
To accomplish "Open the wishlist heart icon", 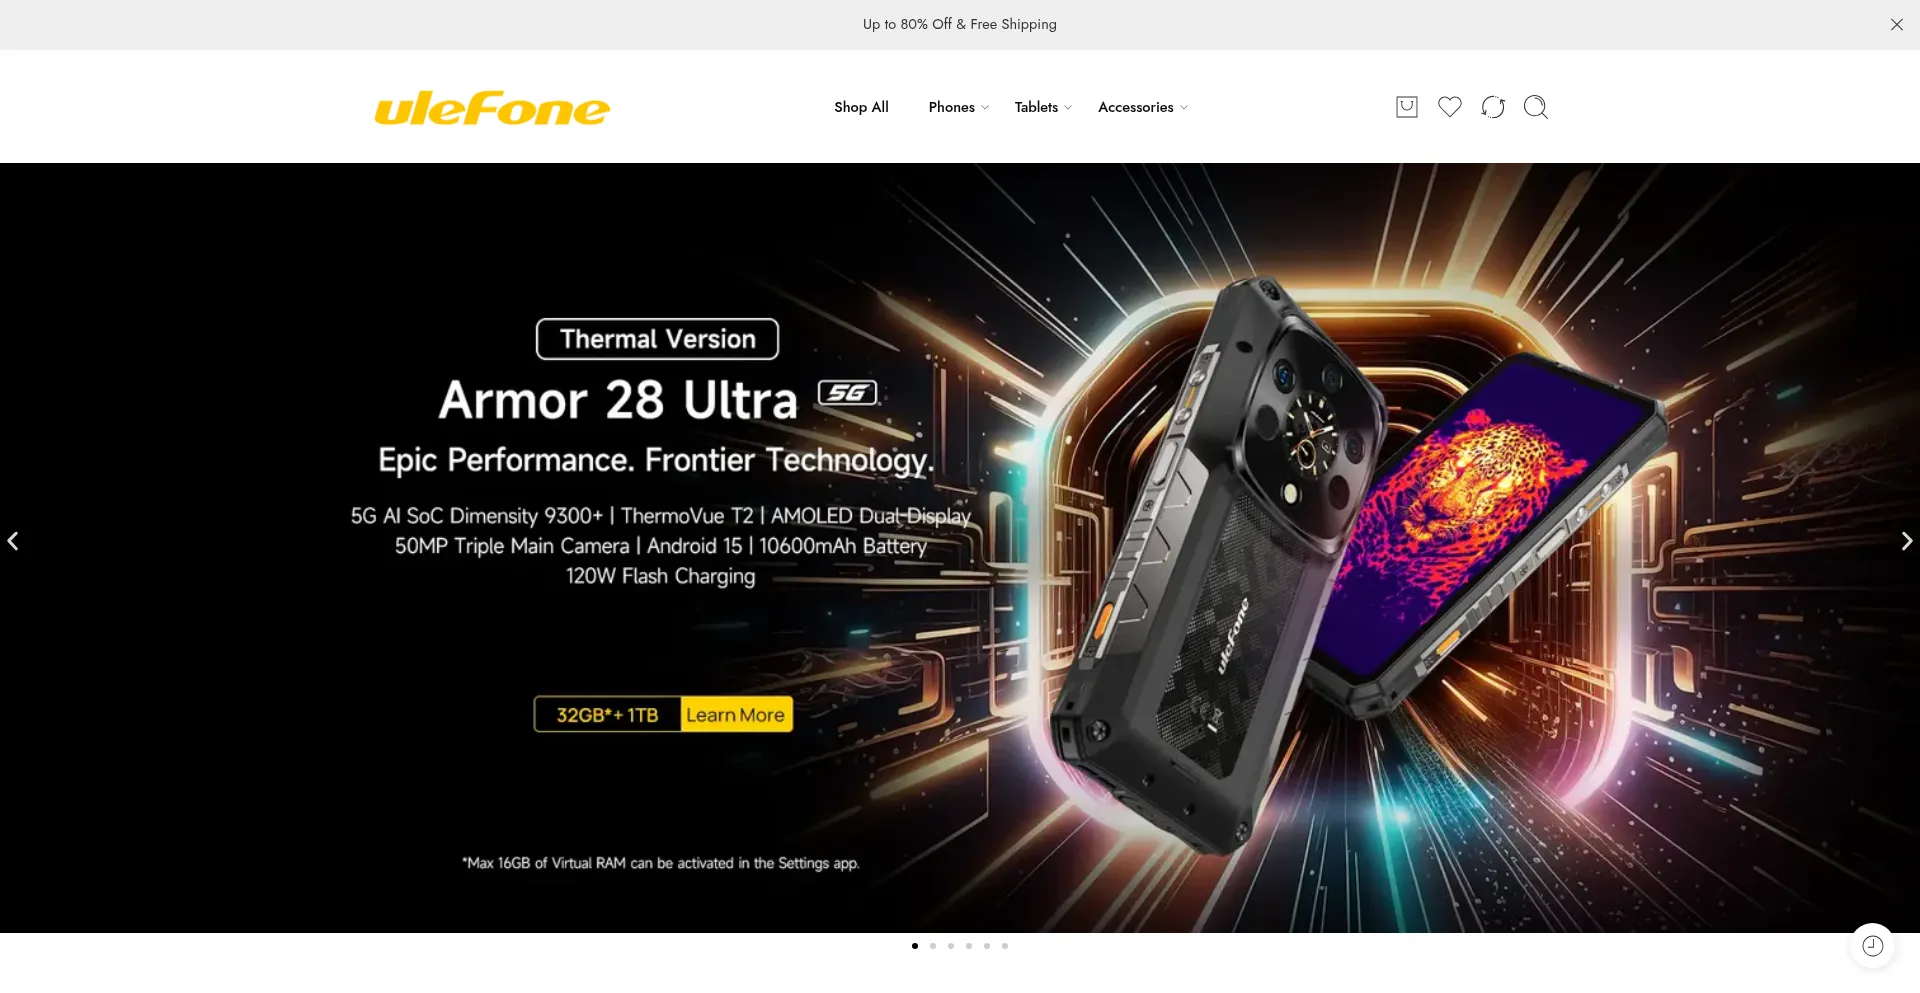I will point(1449,107).
